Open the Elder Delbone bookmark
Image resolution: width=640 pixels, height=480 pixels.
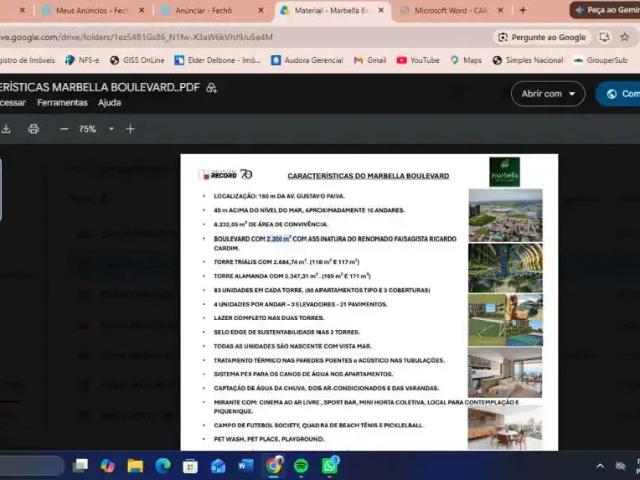(x=217, y=60)
